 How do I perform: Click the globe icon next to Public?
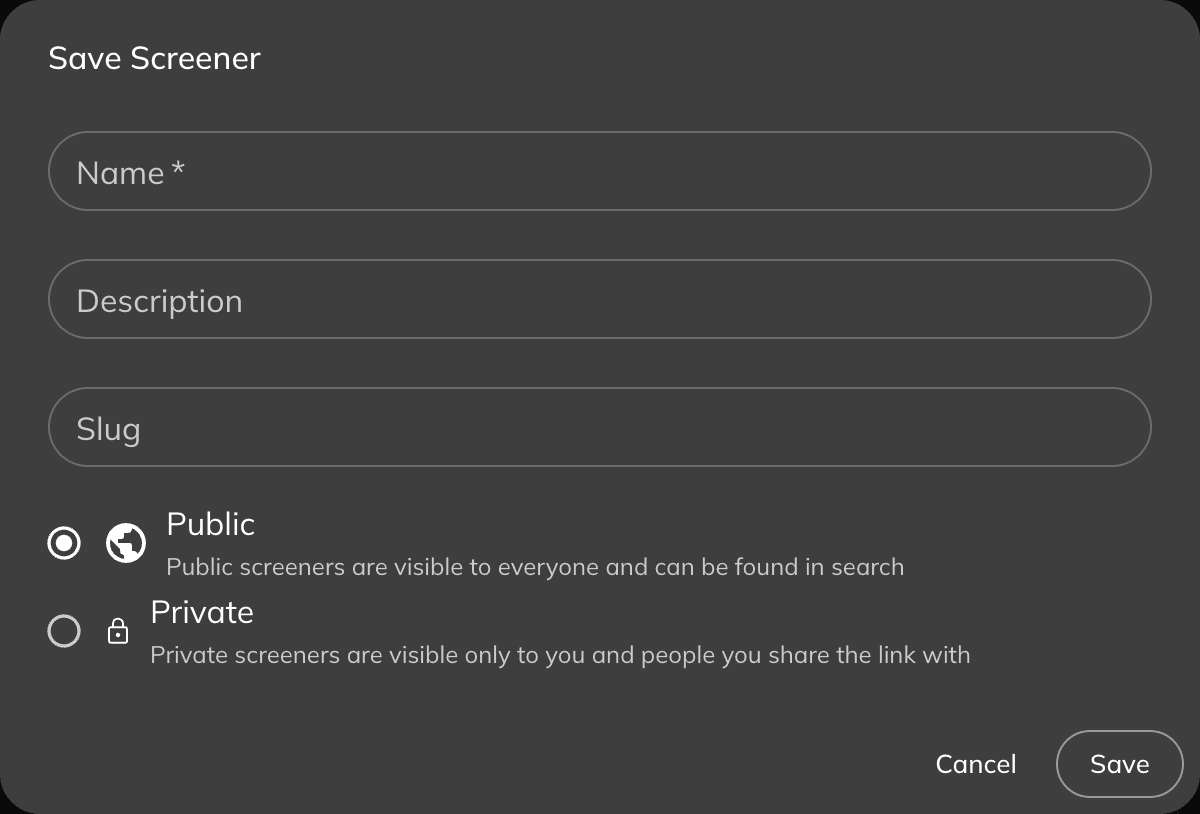click(x=125, y=543)
